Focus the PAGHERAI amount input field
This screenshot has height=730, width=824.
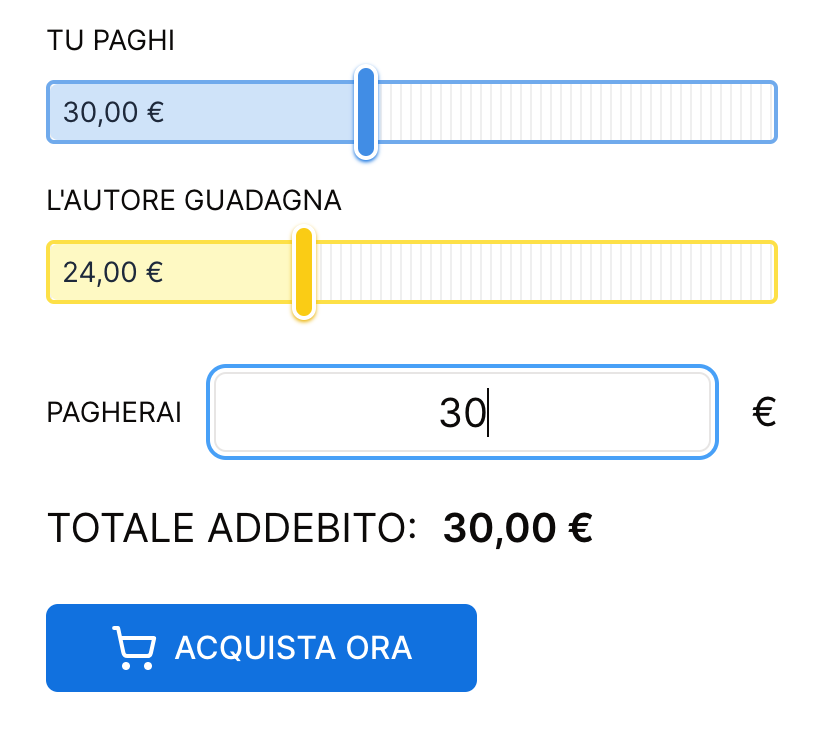[462, 413]
